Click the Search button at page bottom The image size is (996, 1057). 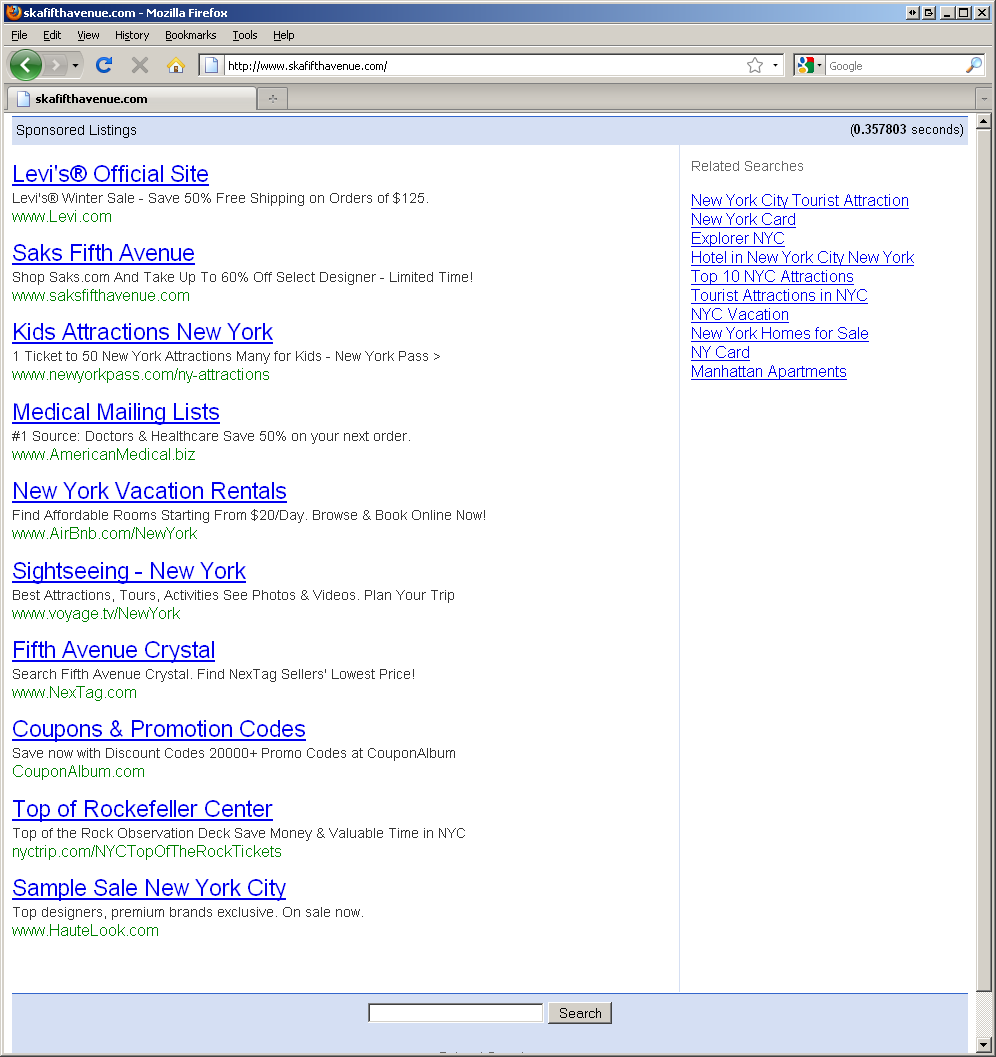point(580,1013)
